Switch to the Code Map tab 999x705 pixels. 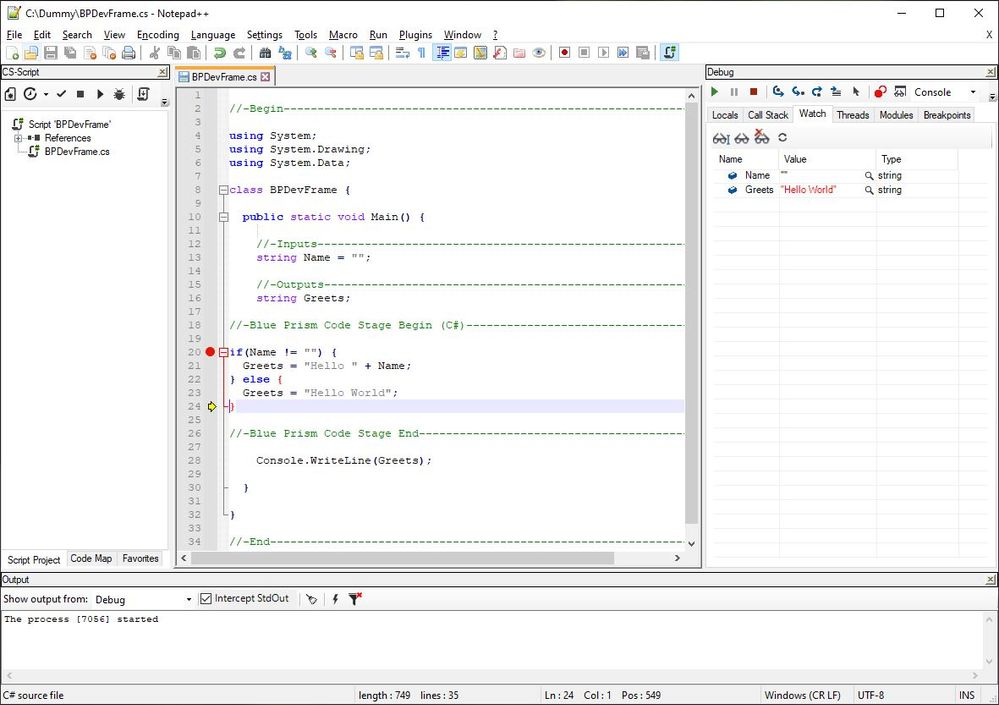point(91,559)
